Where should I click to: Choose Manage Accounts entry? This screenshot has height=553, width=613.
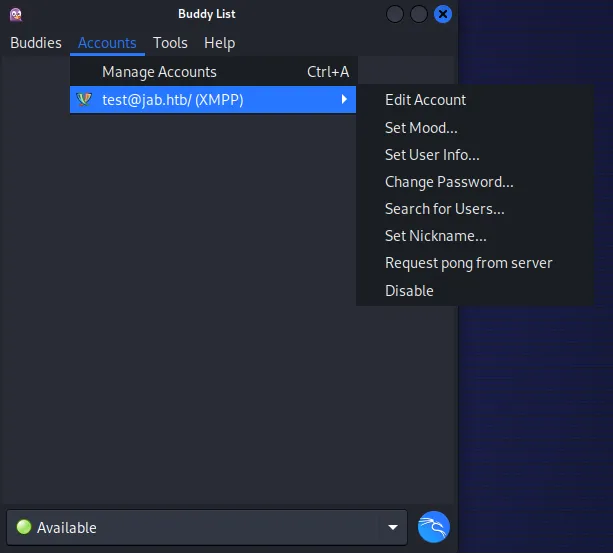[213, 72]
